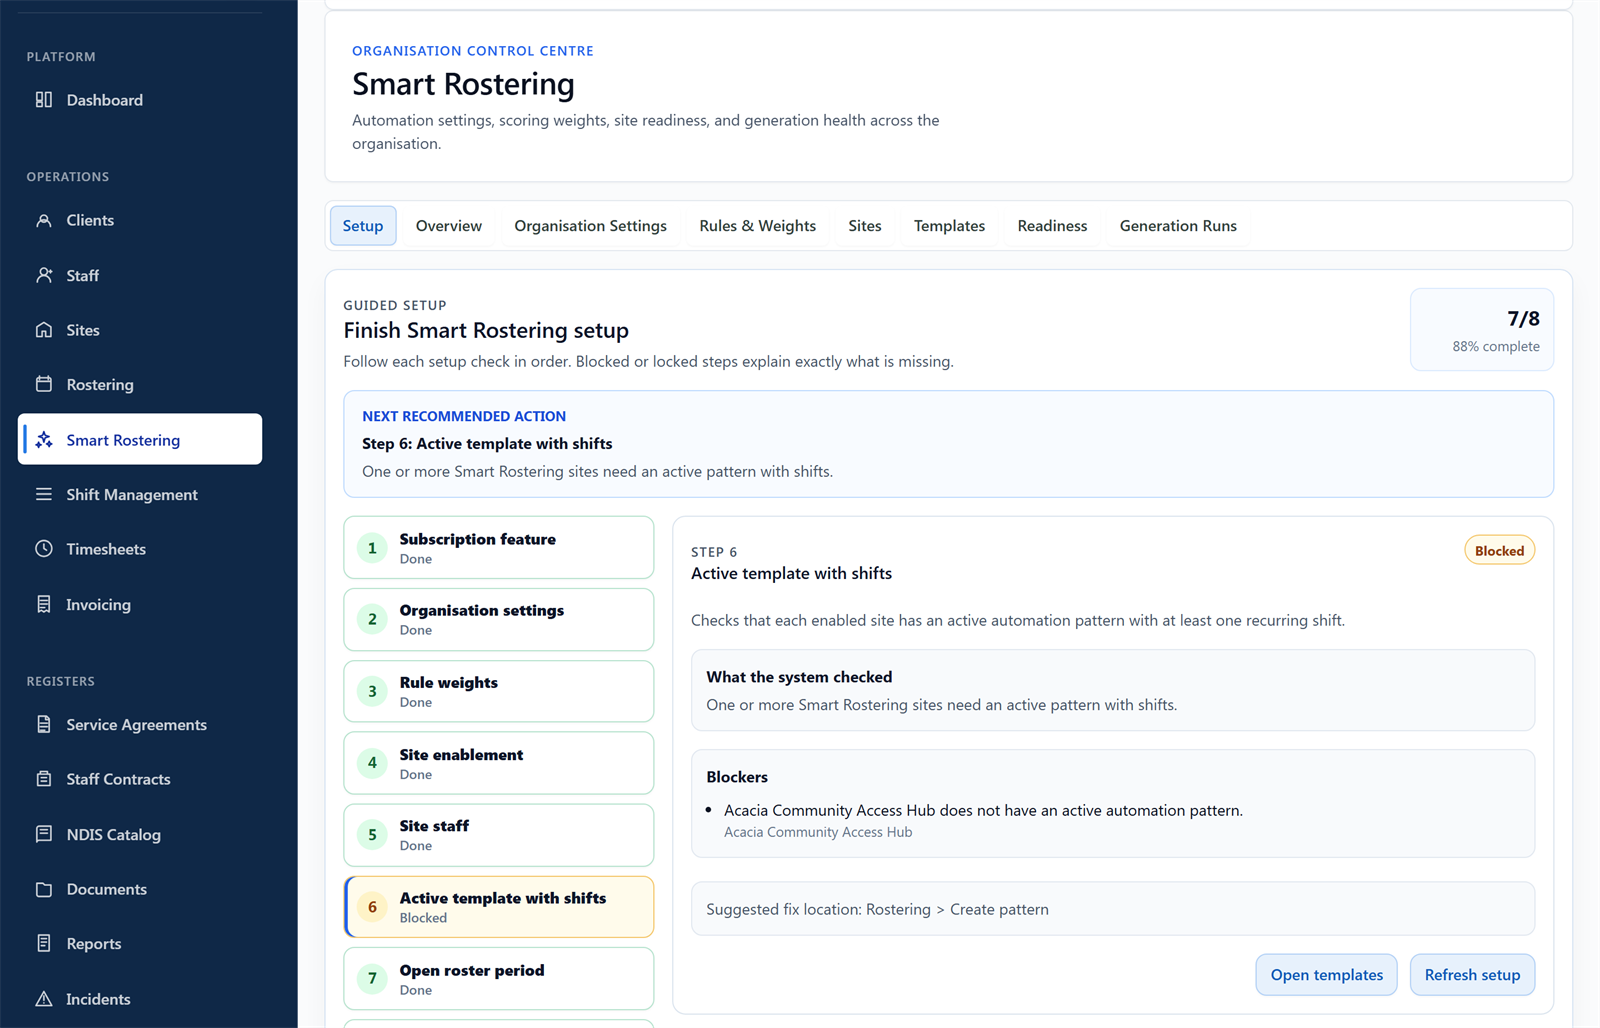Open the NDIS Catalog register
1600x1028 pixels.
tap(140, 834)
